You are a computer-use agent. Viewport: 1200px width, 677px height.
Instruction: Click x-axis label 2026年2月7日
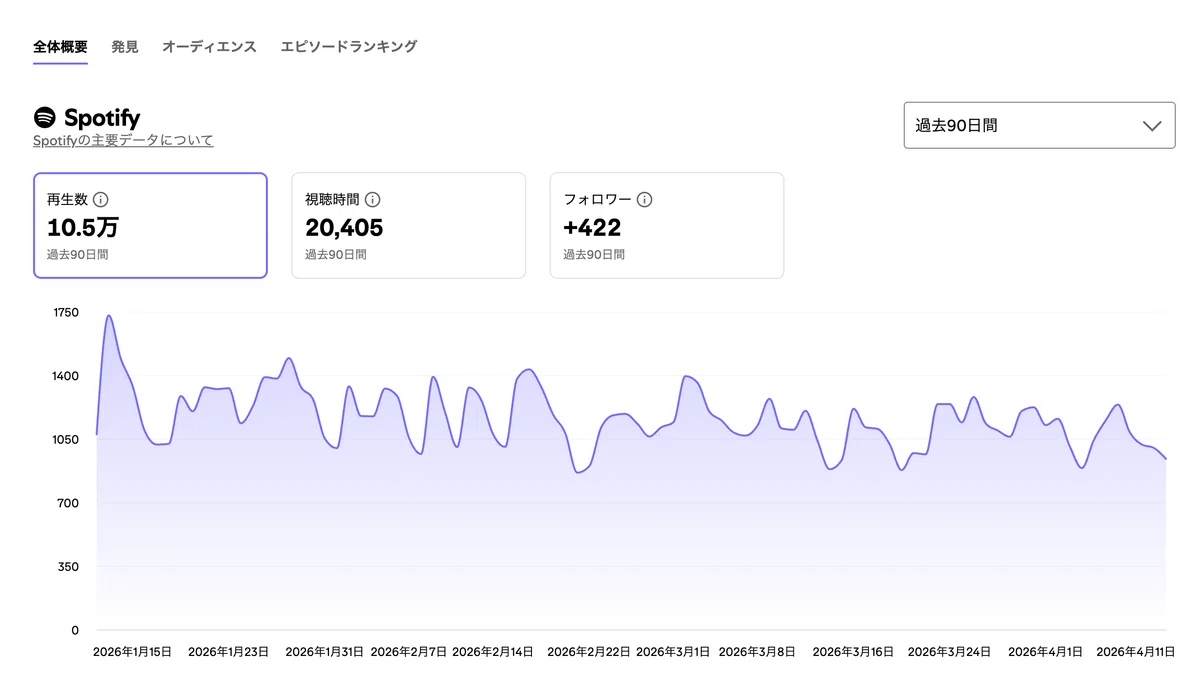(409, 652)
